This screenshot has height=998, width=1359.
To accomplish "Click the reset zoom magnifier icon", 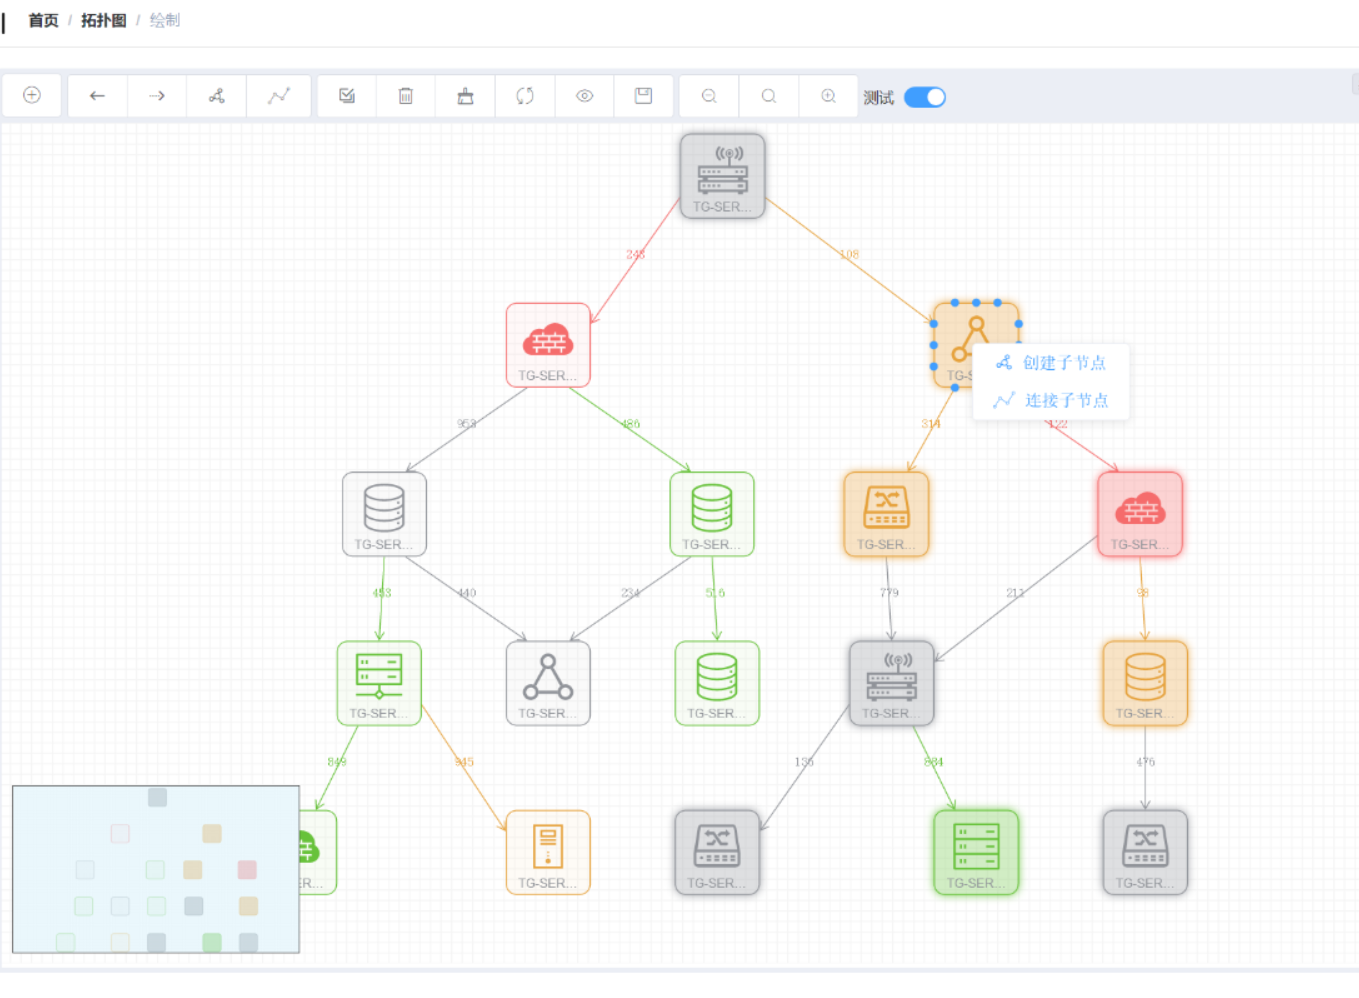I will [x=769, y=96].
